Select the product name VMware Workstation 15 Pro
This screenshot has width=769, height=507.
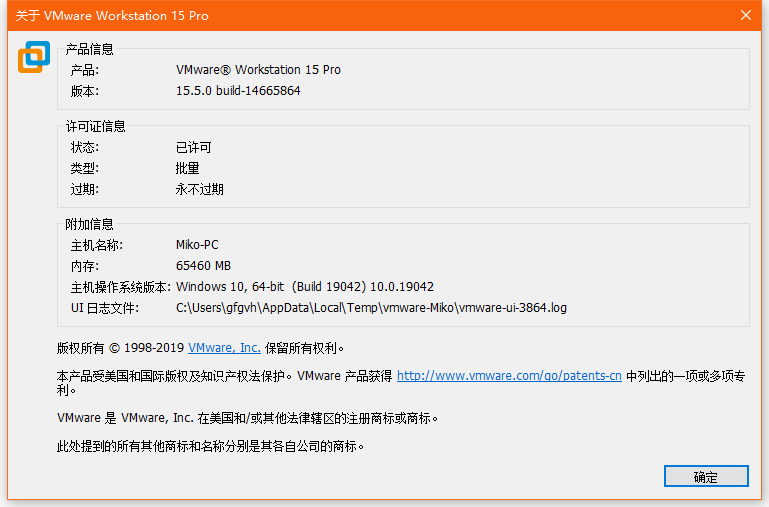pyautogui.click(x=258, y=70)
